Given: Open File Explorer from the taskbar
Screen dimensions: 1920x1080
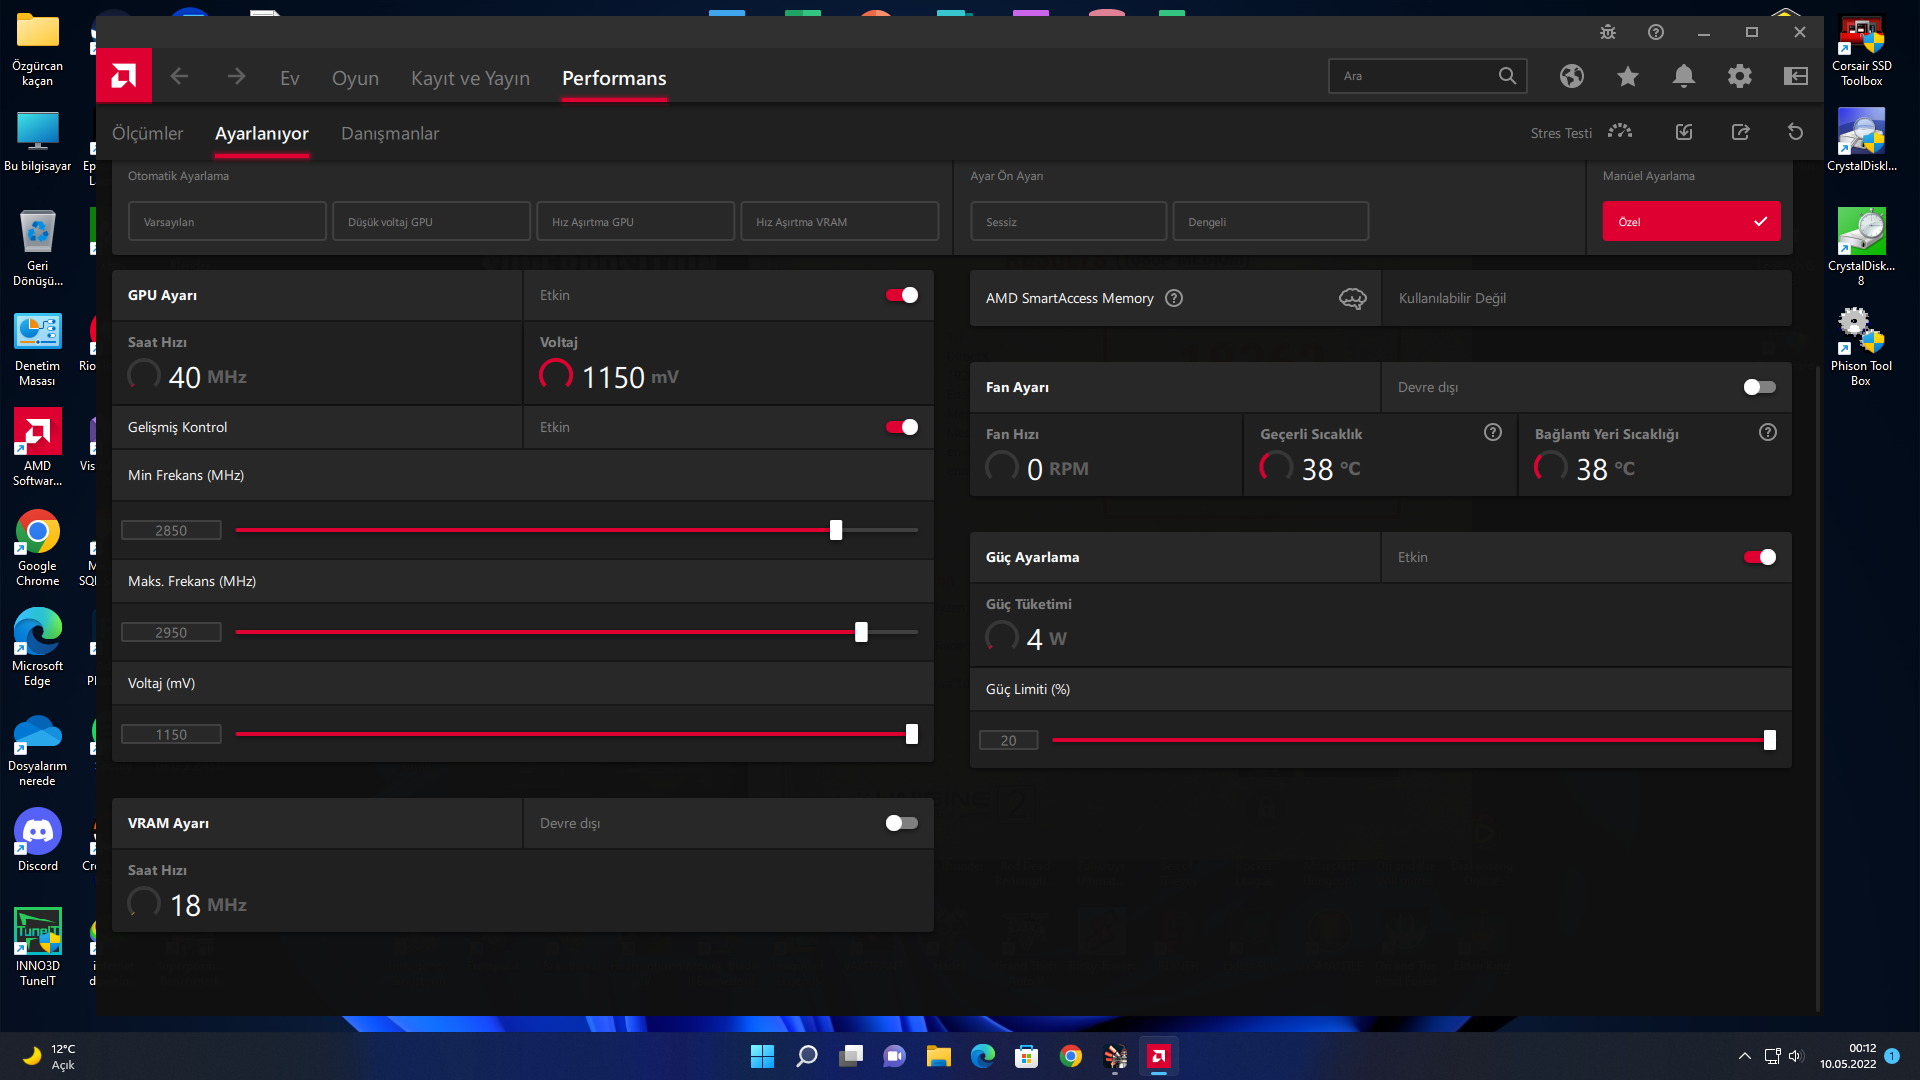Looking at the screenshot, I should pyautogui.click(x=939, y=1056).
